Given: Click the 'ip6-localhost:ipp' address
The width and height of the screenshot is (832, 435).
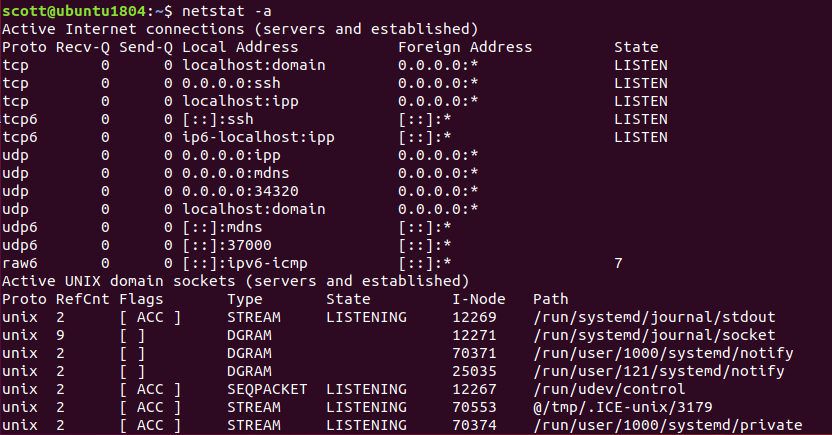Looking at the screenshot, I should [258, 137].
